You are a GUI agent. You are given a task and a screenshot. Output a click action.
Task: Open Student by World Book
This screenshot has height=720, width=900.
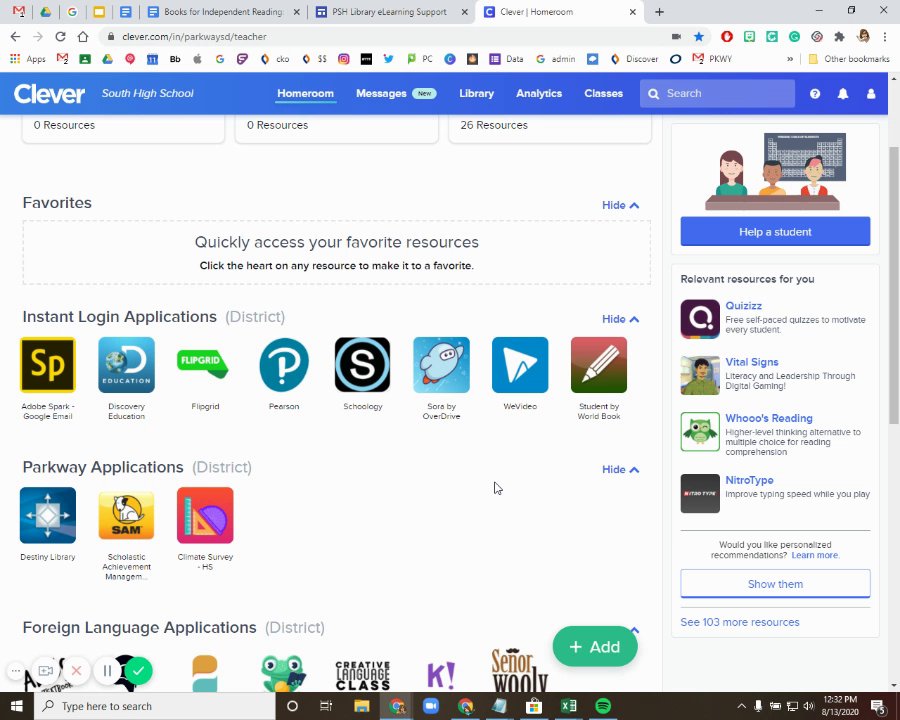(x=599, y=365)
